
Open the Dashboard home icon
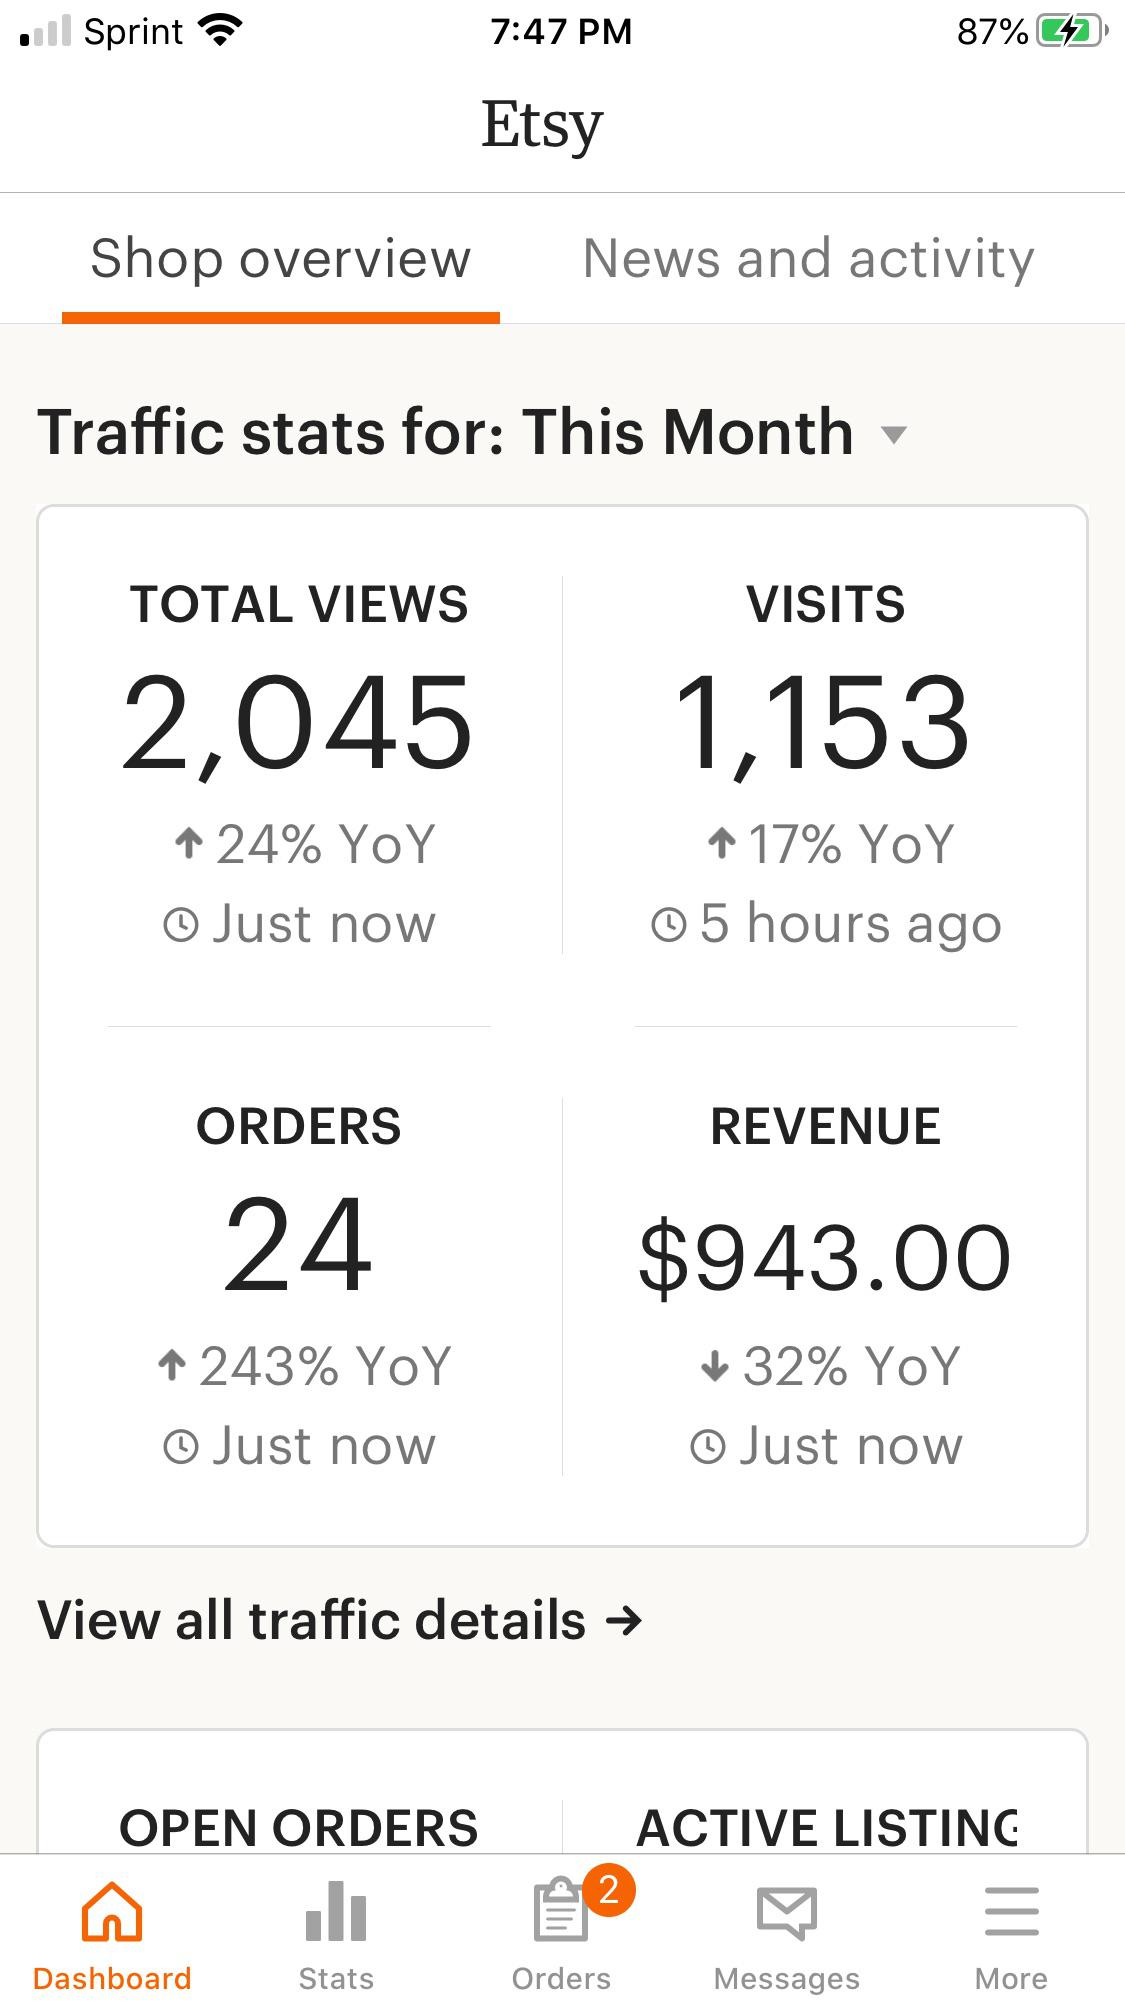coord(111,1911)
